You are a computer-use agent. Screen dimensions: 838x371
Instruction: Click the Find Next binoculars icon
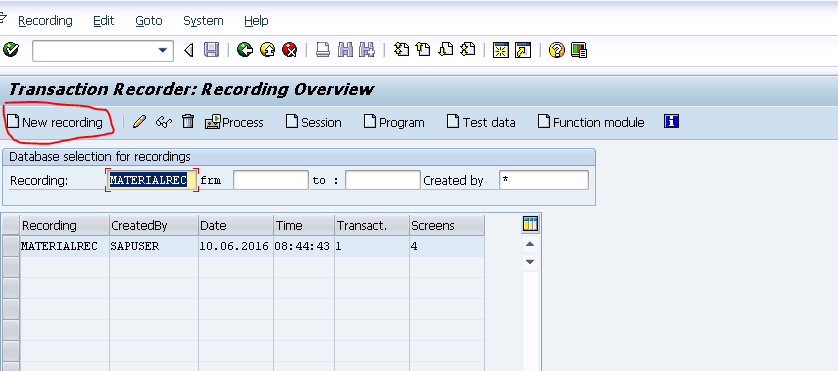click(x=367, y=50)
